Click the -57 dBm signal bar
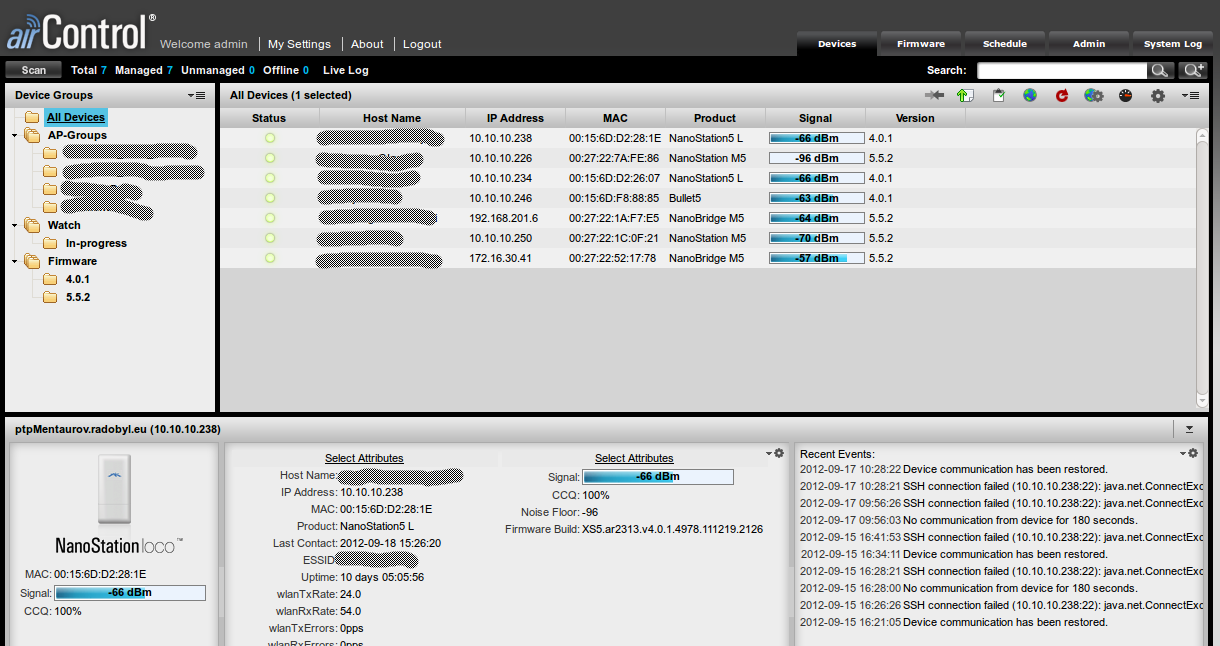 click(816, 258)
